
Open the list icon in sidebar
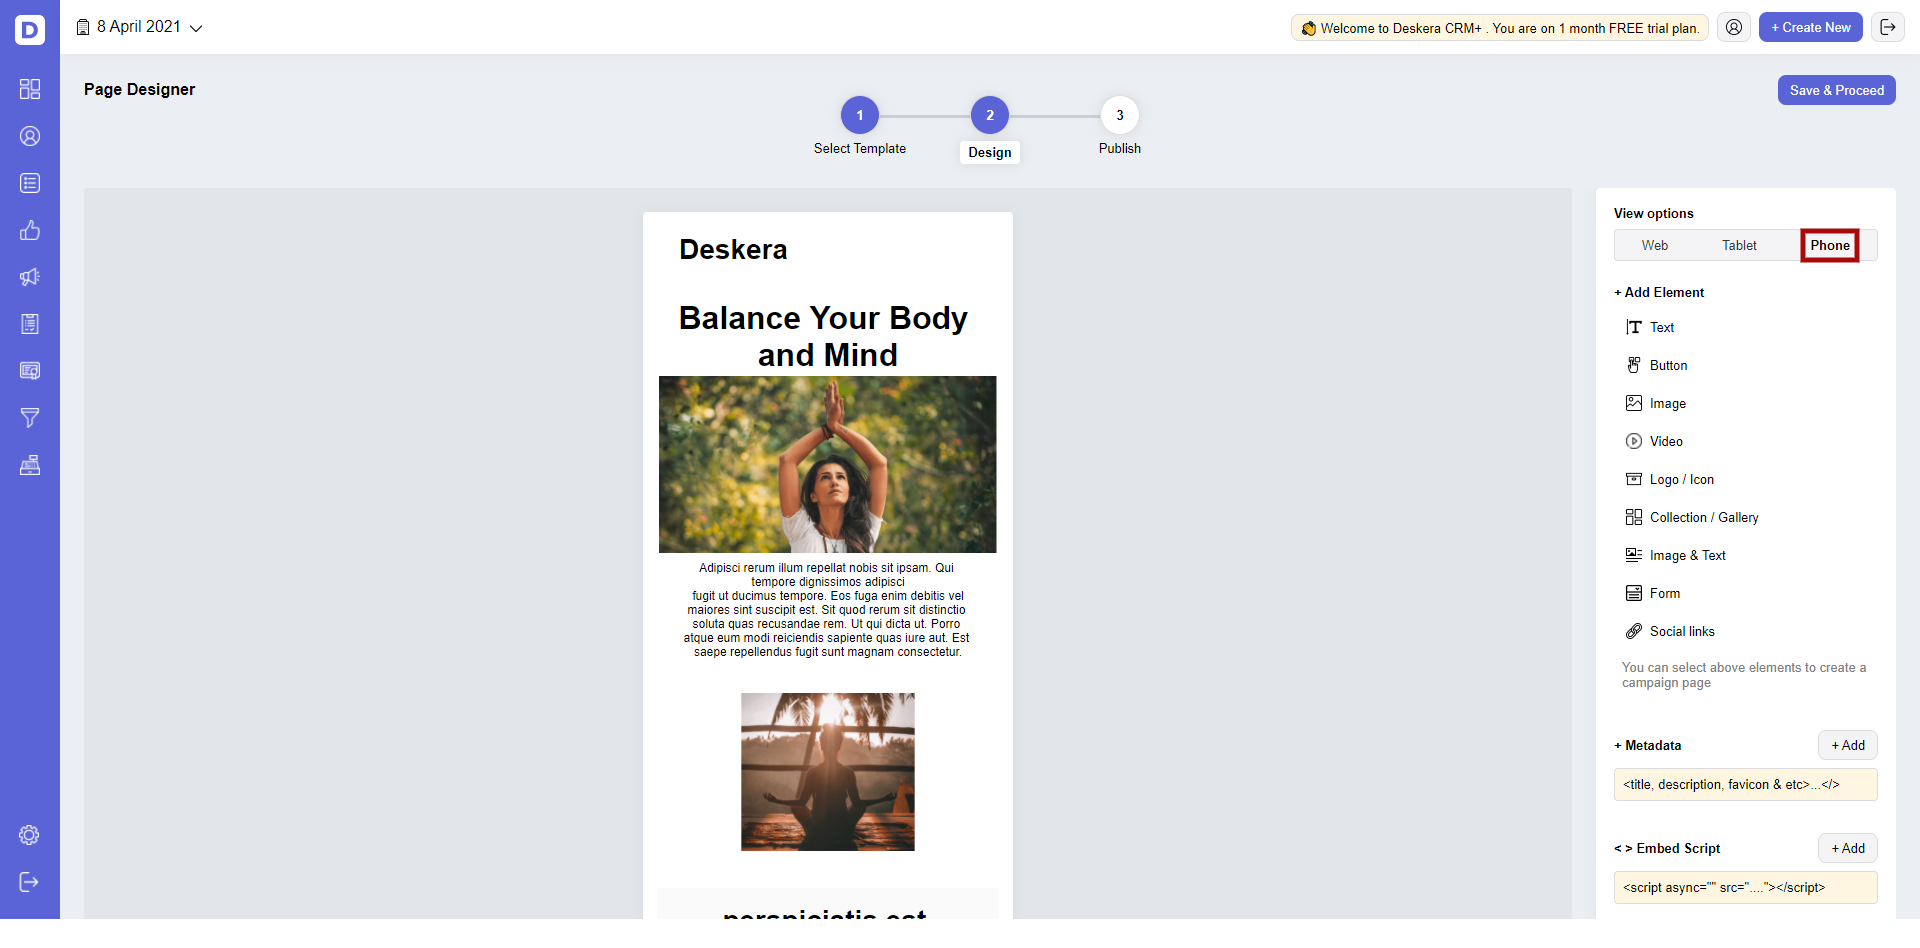point(30,183)
